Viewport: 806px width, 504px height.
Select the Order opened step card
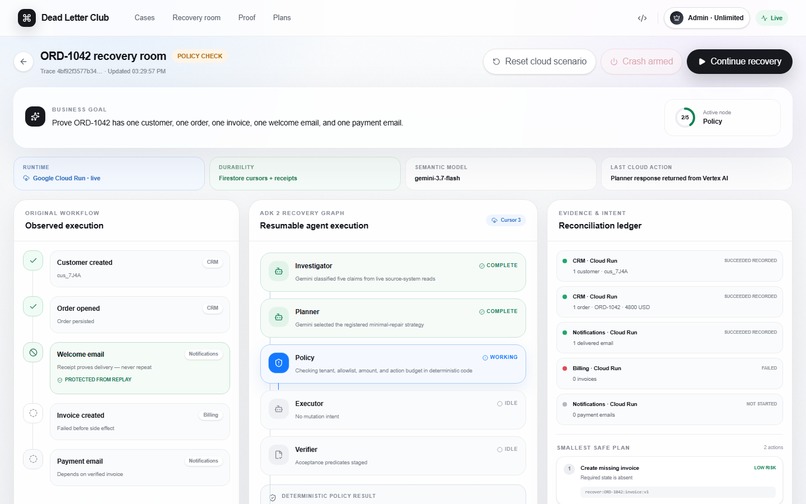[140, 314]
